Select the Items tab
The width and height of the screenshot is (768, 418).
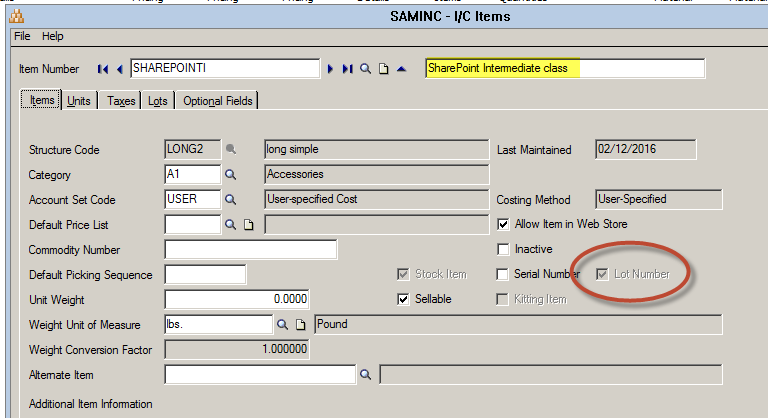tap(41, 100)
